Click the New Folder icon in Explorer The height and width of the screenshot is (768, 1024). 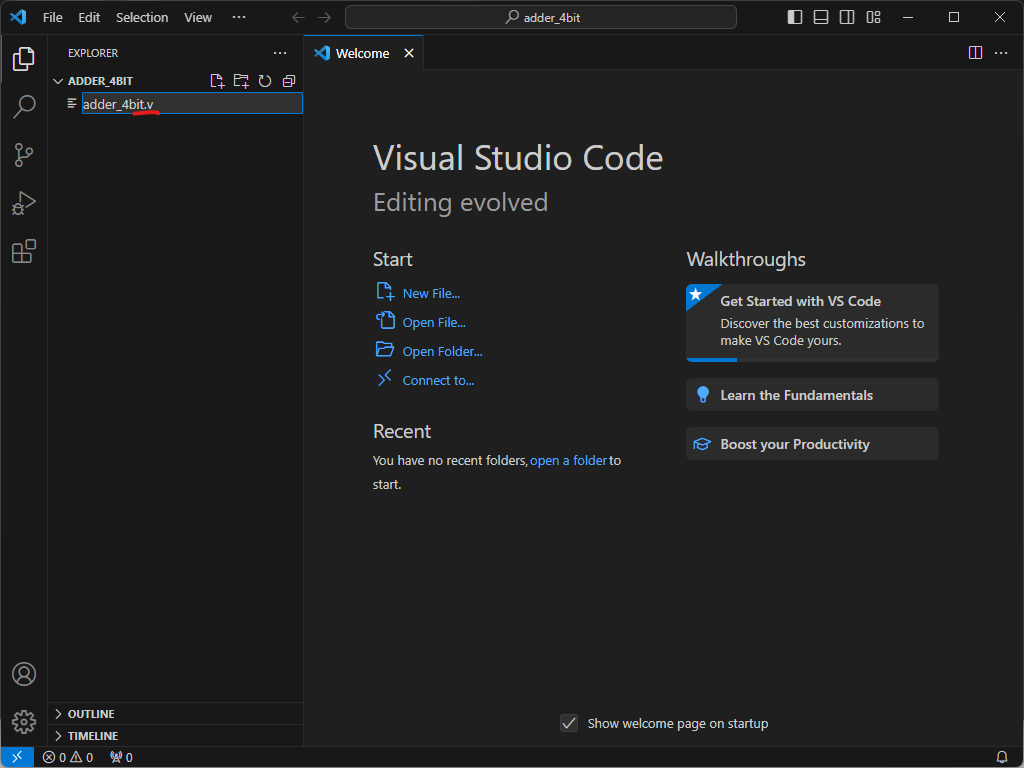(x=241, y=81)
